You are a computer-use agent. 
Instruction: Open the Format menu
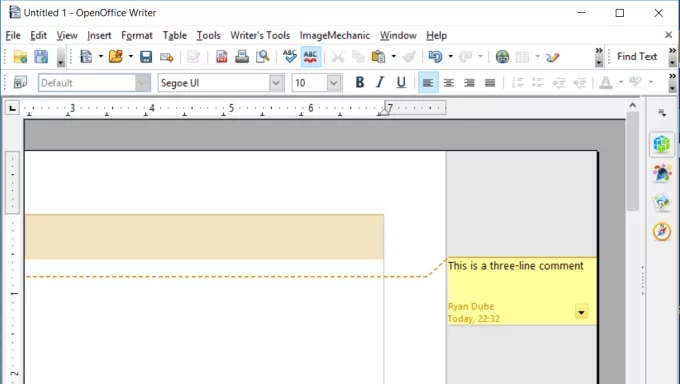coord(137,36)
